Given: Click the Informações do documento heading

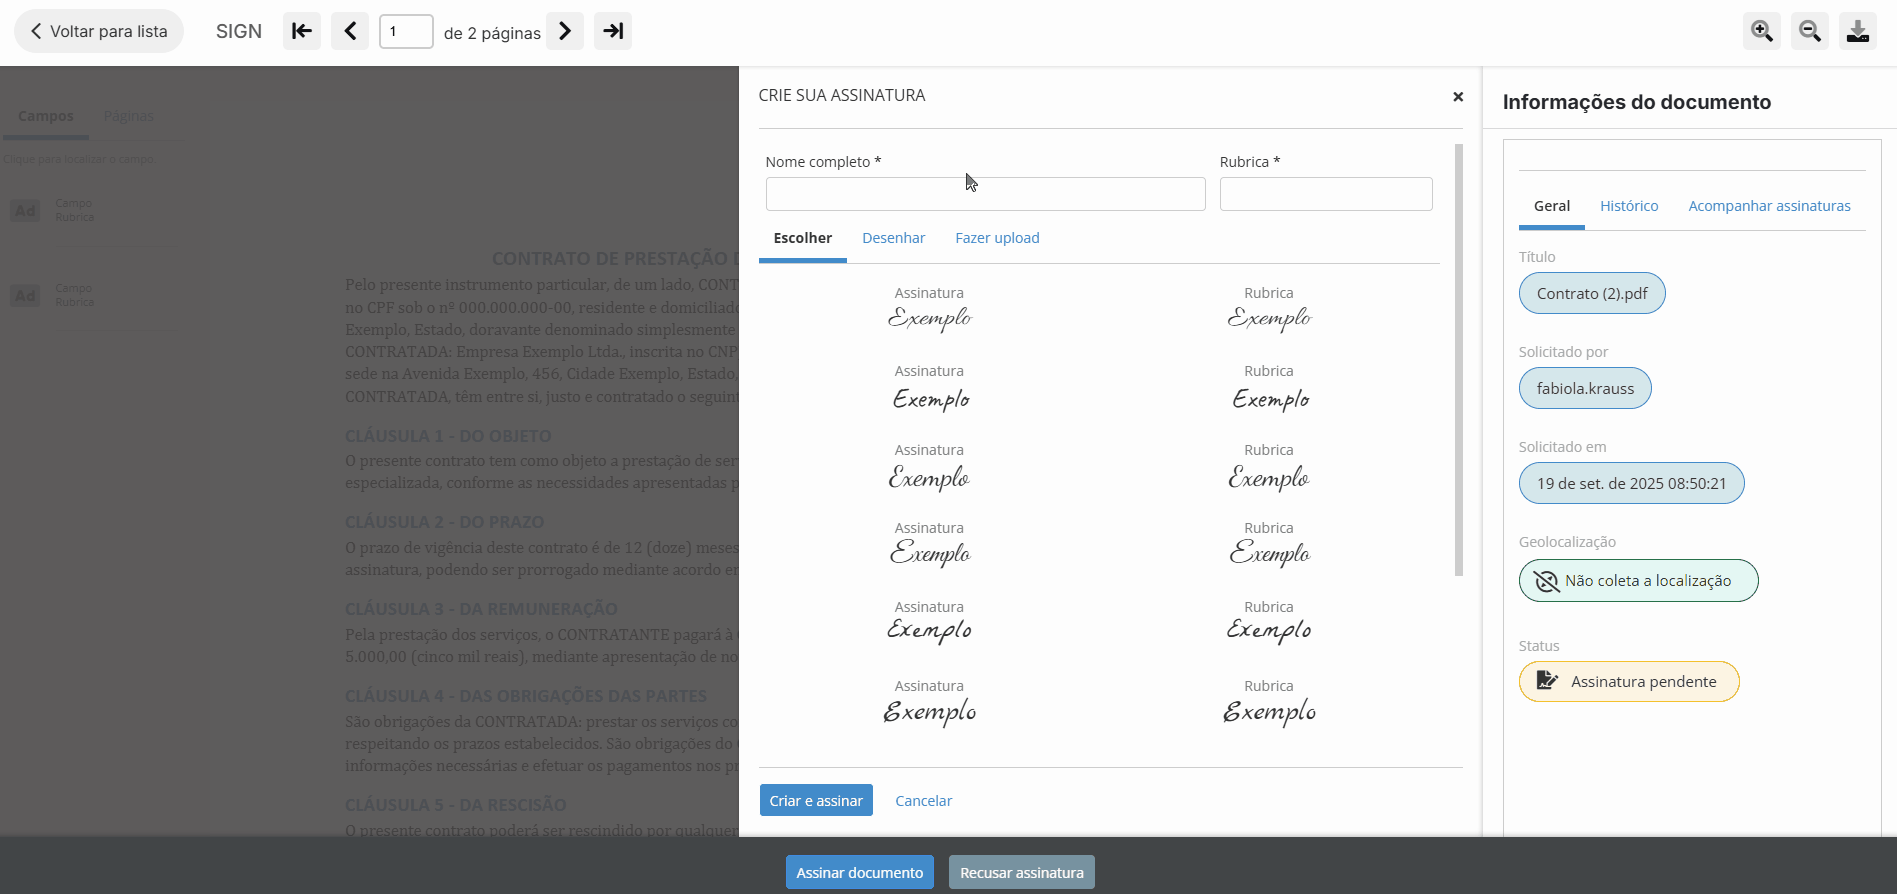Looking at the screenshot, I should pyautogui.click(x=1636, y=102).
